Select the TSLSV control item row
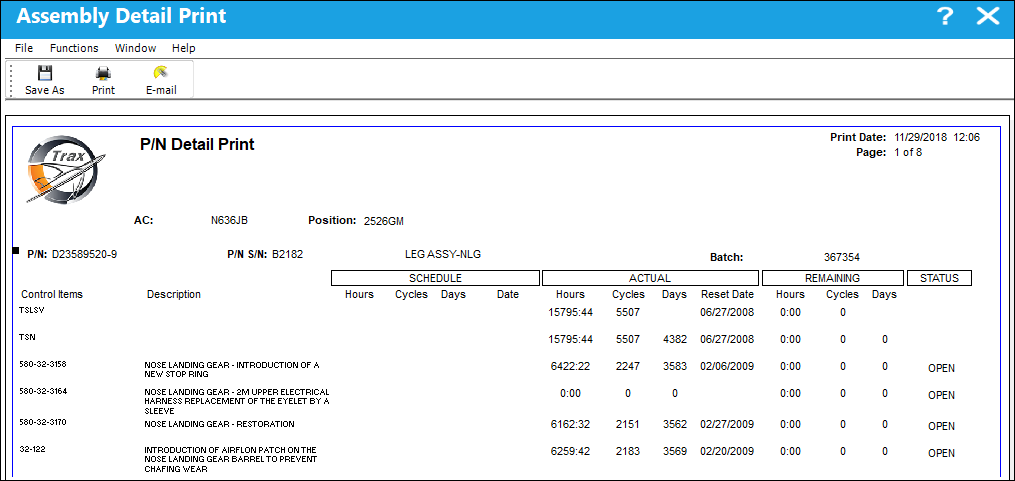The image size is (1015, 481). point(32,310)
